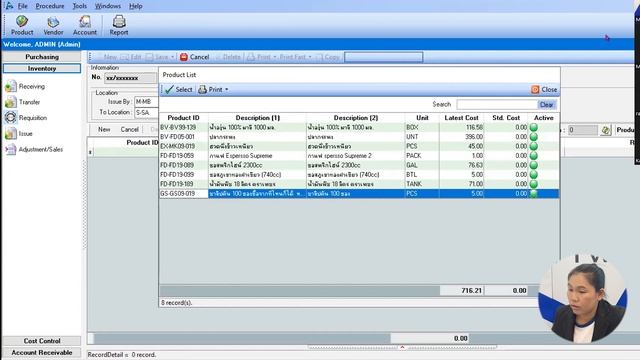
Task: Sort by the Product ID column header
Action: tap(184, 118)
